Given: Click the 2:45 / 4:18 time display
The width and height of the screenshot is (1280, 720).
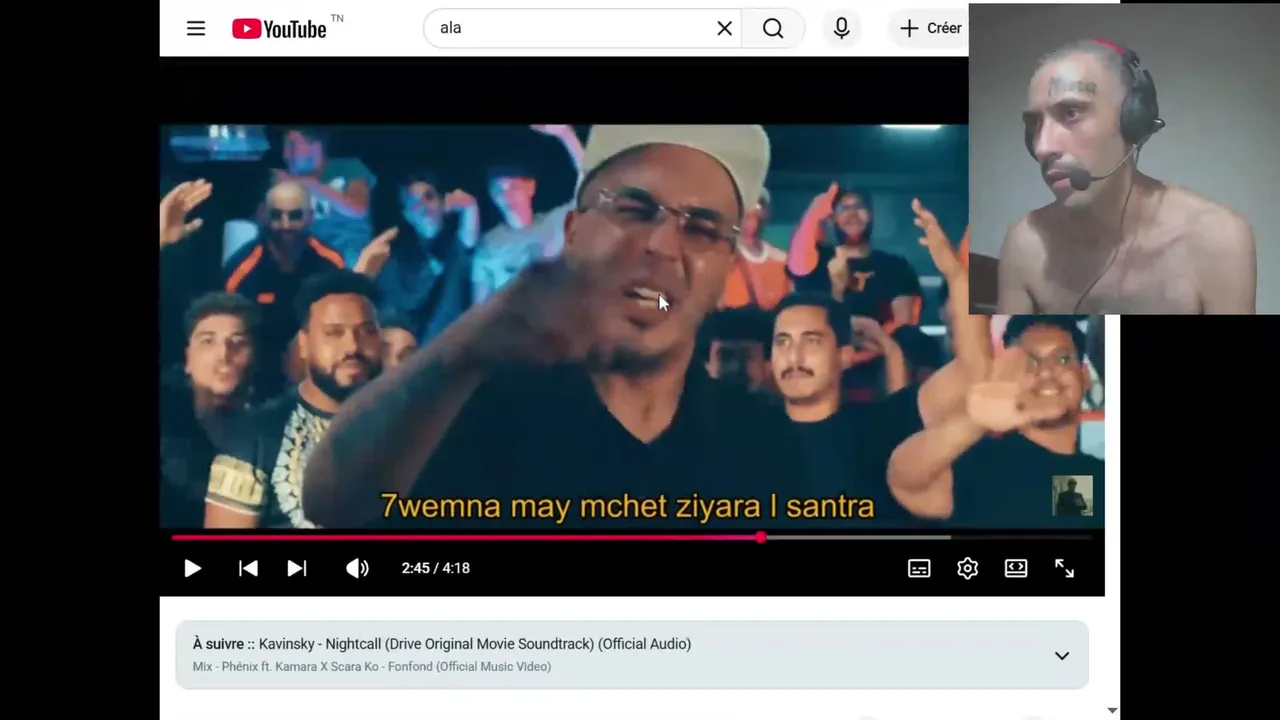Looking at the screenshot, I should [x=436, y=568].
